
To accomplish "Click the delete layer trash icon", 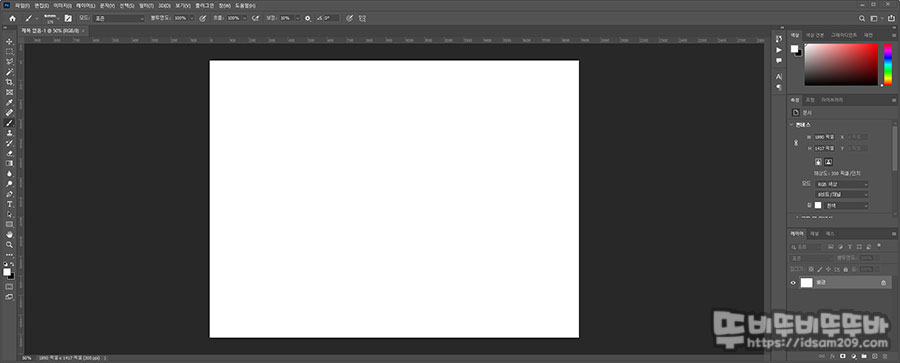I will pyautogui.click(x=885, y=356).
